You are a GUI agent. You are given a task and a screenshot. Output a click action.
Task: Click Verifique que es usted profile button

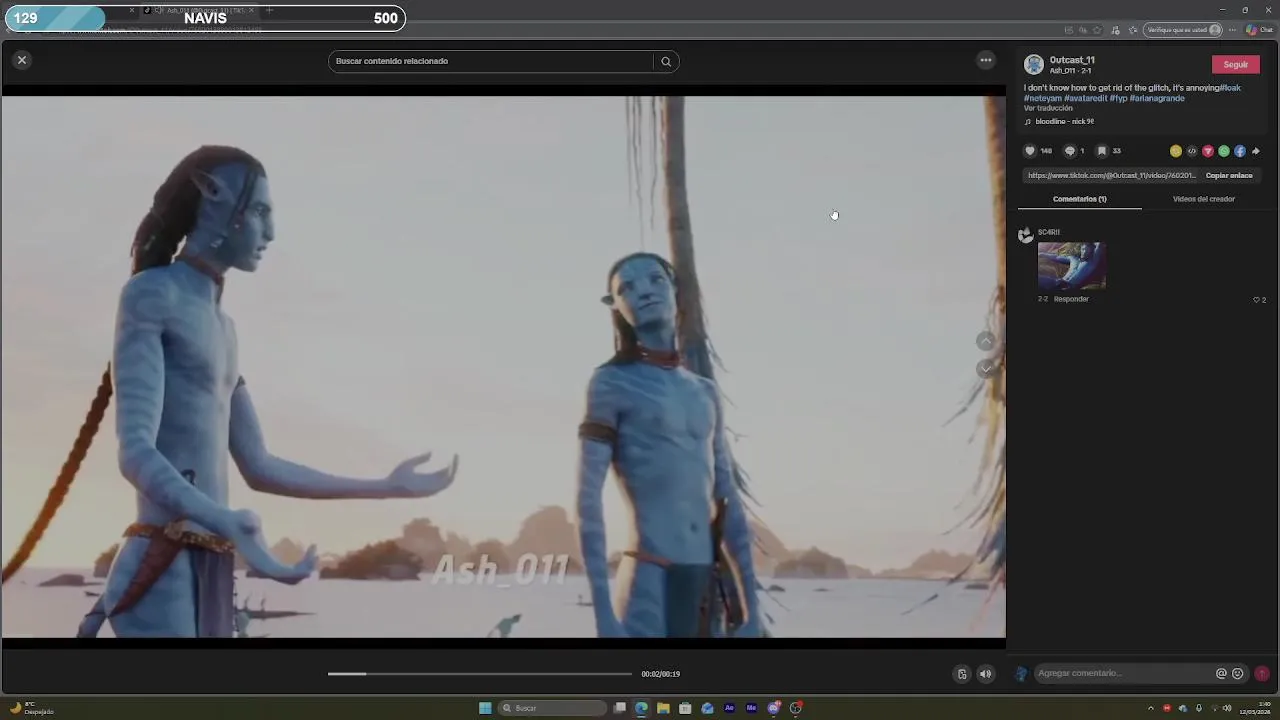(1184, 30)
